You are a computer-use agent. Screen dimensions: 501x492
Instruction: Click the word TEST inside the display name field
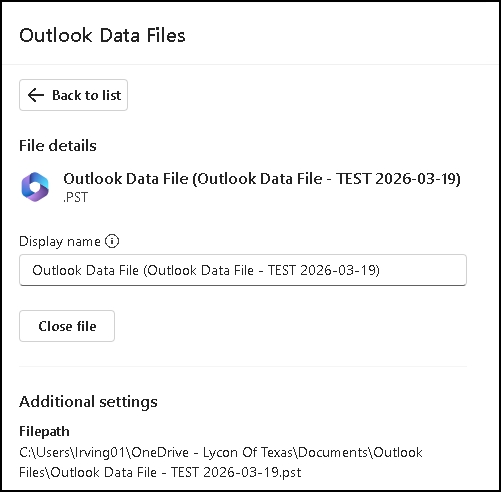pos(282,270)
